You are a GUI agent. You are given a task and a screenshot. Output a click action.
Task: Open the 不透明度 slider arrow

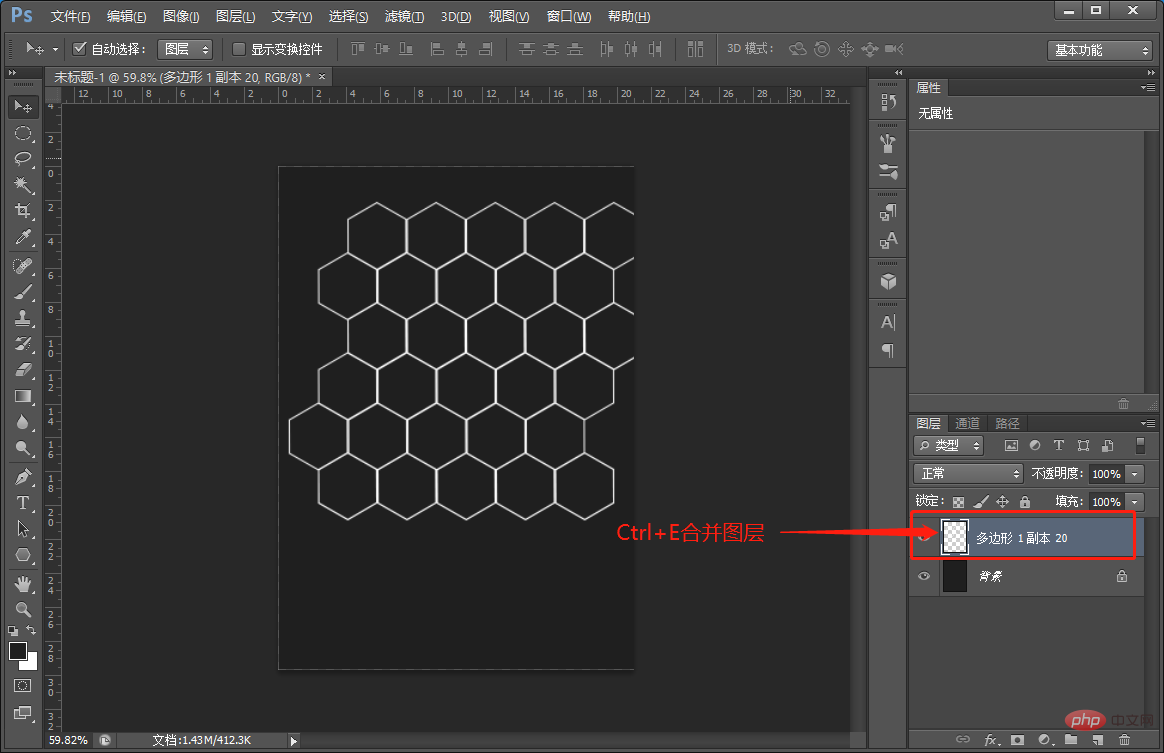click(x=1134, y=474)
